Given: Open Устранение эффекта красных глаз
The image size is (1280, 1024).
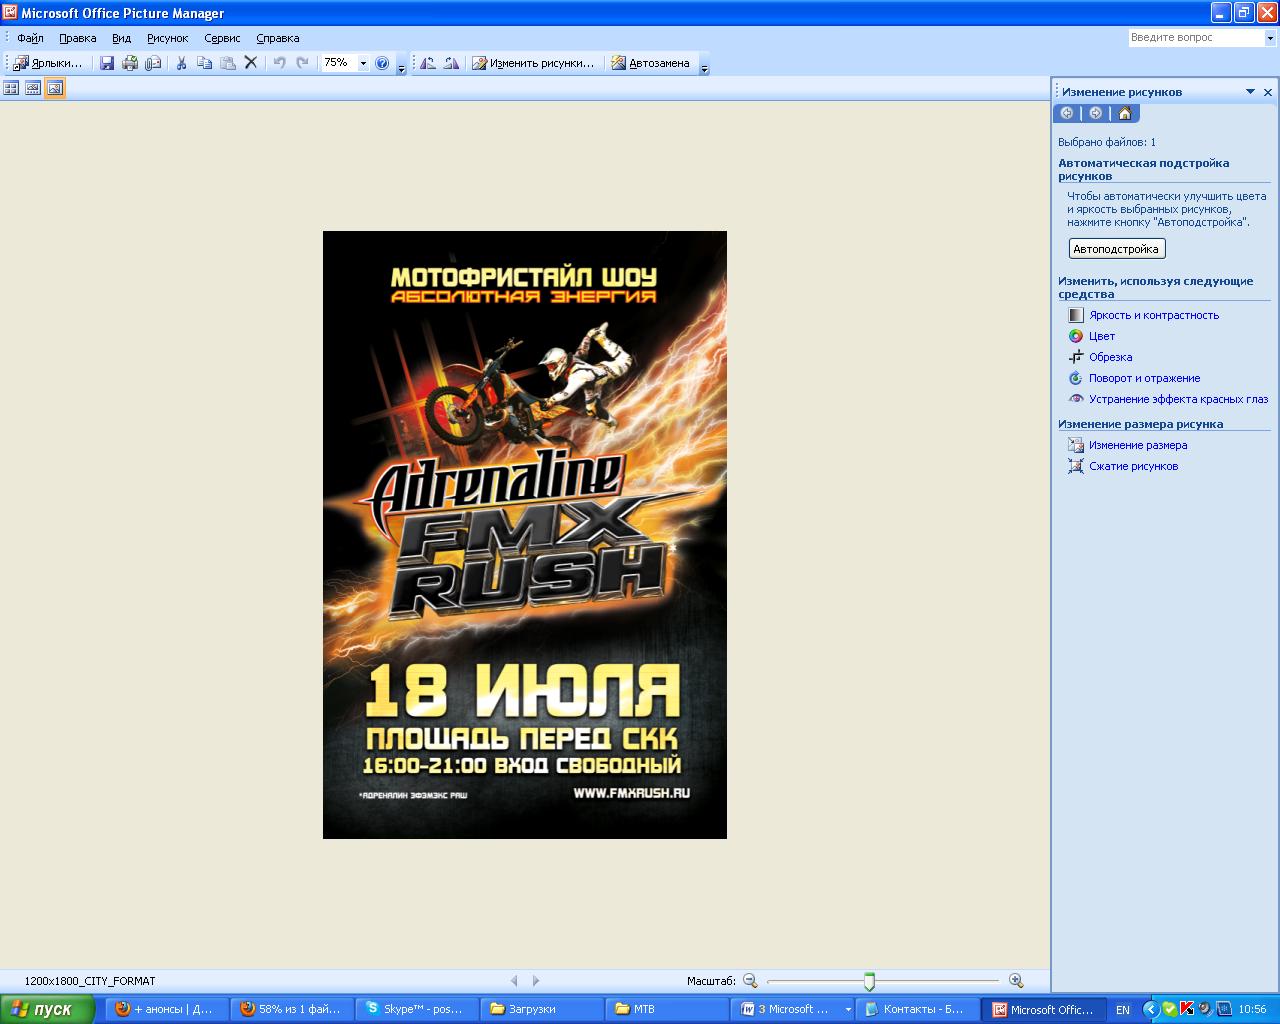Looking at the screenshot, I should coord(1179,399).
